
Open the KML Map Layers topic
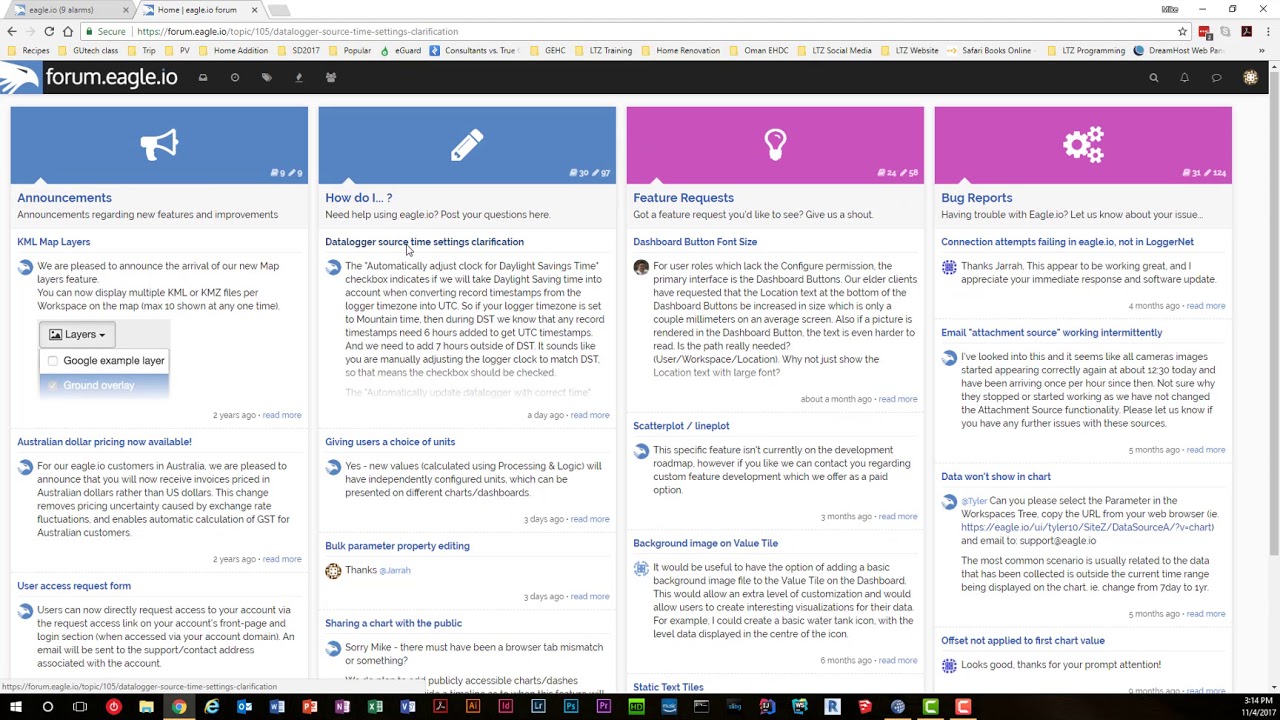point(53,242)
